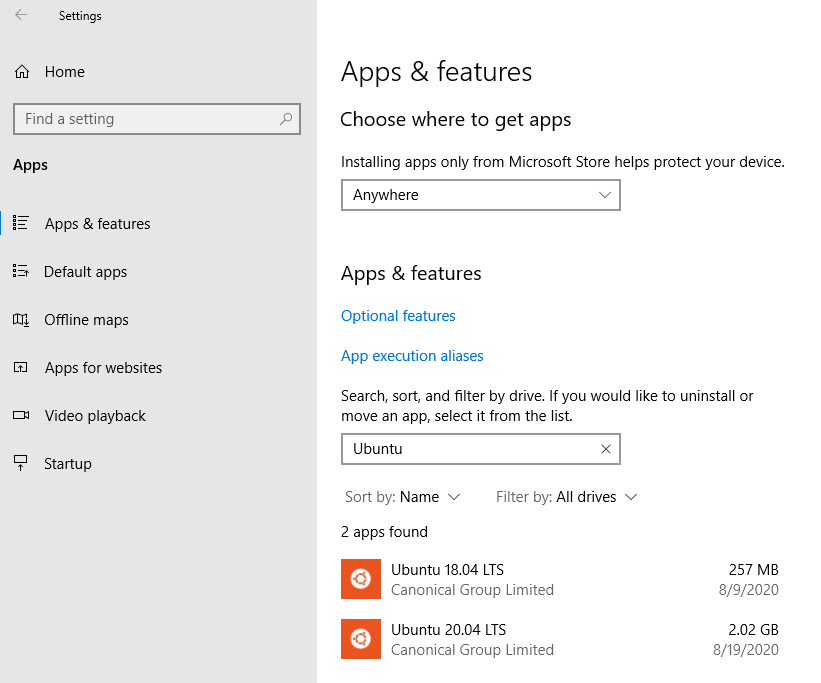Click the app list search field containing Ubuntu
Viewport: 821px width, 683px height.
point(481,449)
